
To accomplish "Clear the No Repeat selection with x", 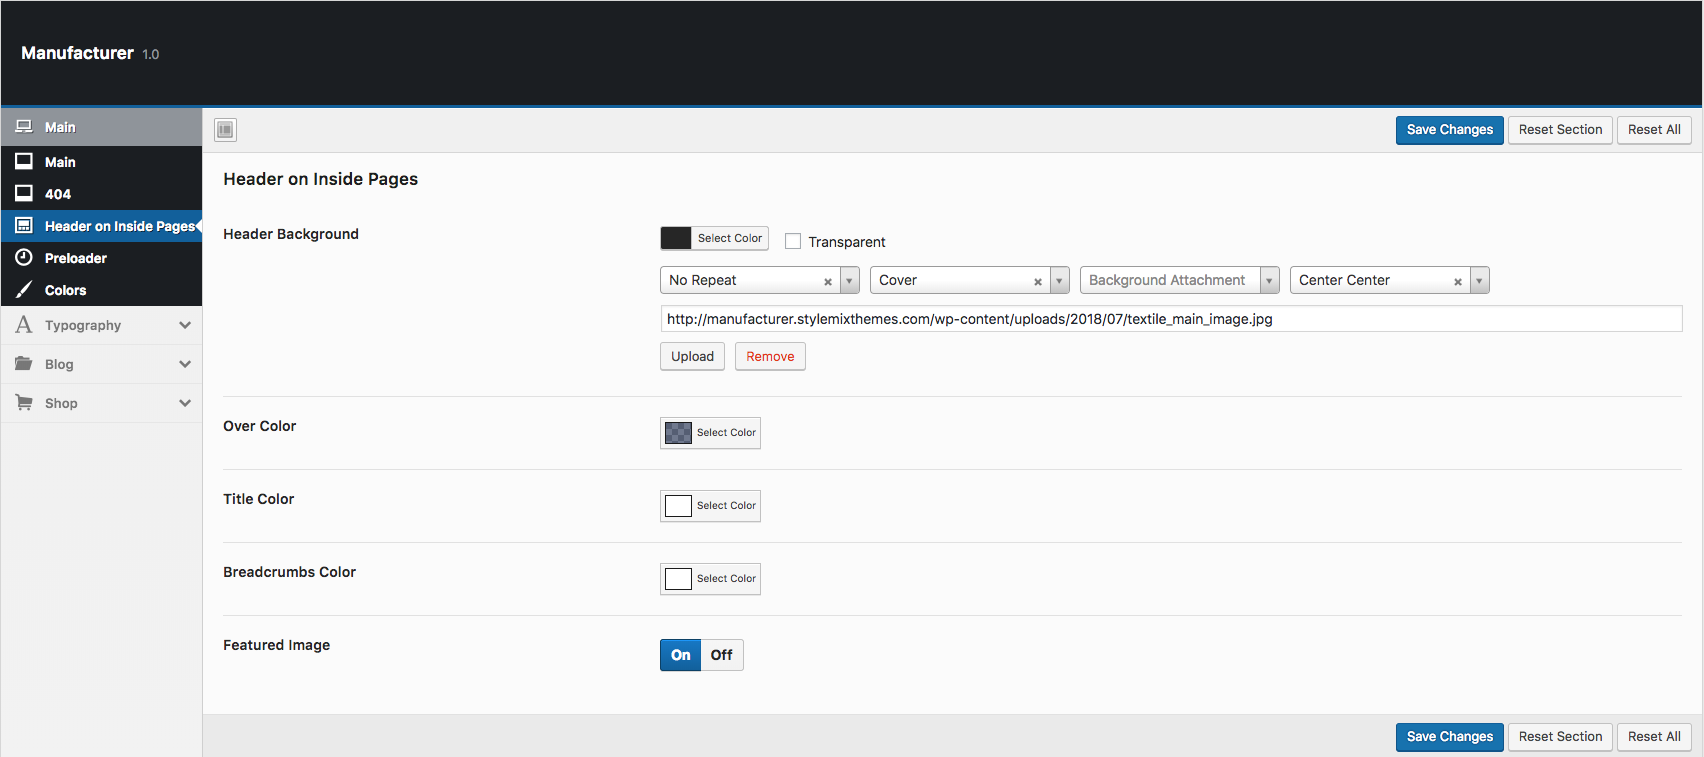I will 828,281.
